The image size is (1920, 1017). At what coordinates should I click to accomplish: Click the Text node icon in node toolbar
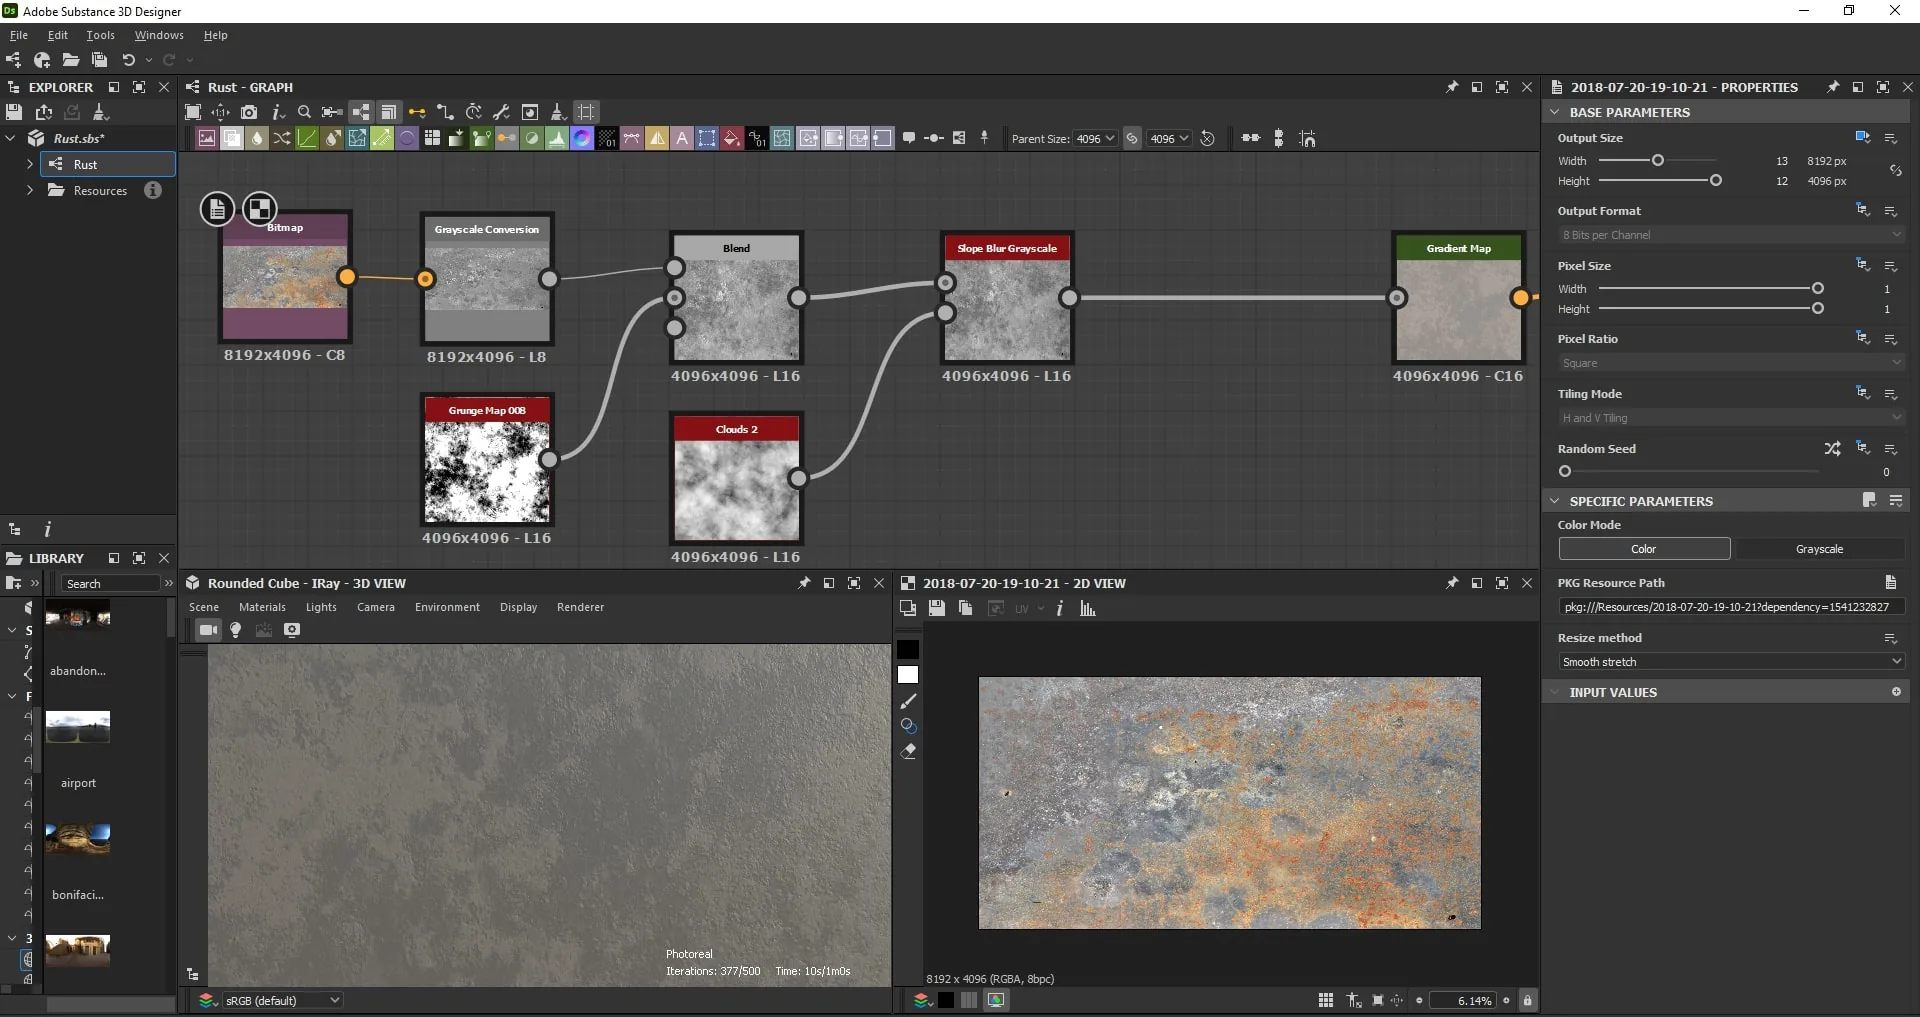(x=682, y=139)
